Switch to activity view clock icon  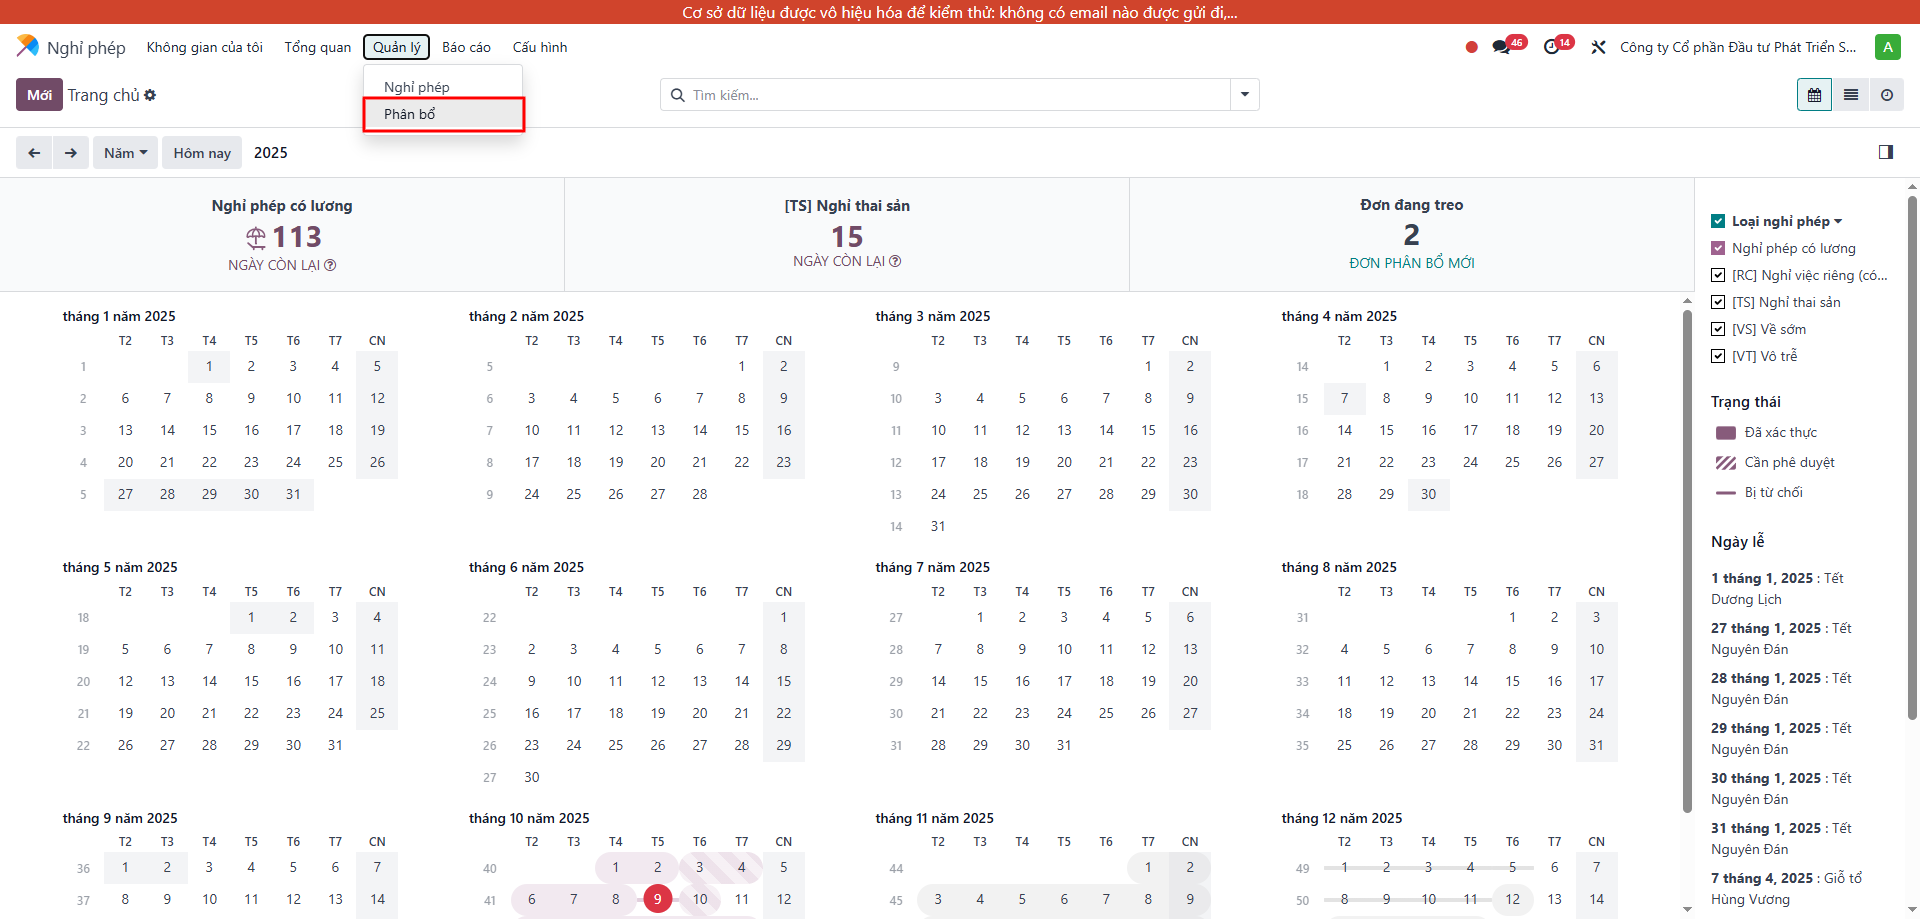1887,95
